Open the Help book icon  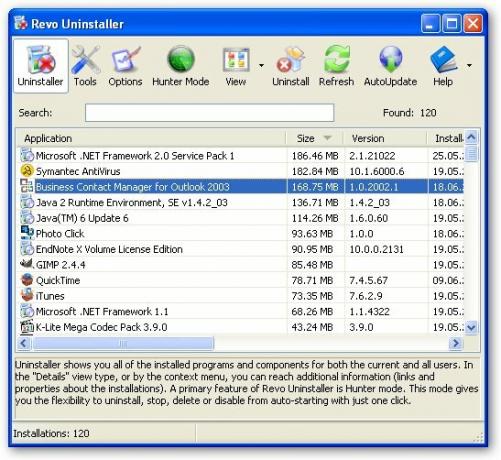443,66
